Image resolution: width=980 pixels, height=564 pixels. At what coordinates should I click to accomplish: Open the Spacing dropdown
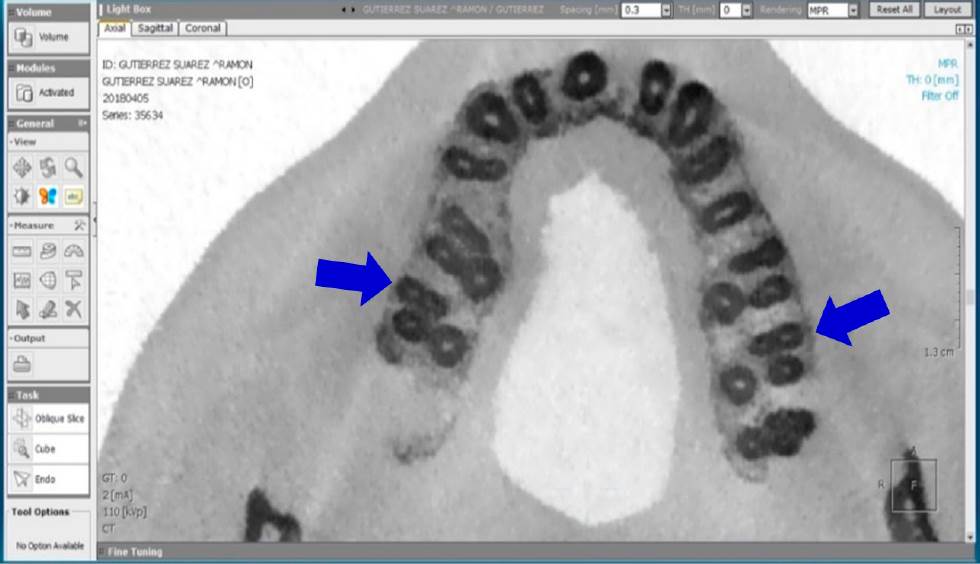point(667,10)
